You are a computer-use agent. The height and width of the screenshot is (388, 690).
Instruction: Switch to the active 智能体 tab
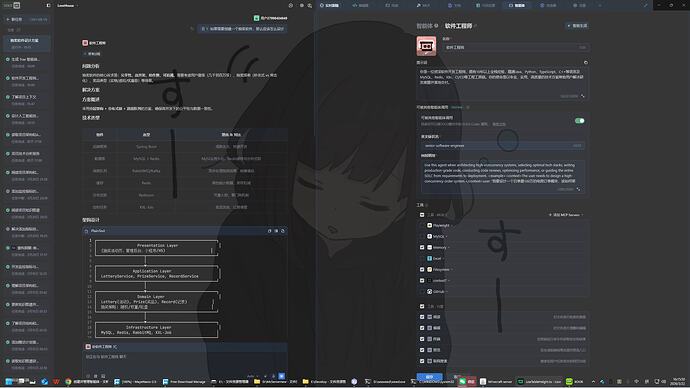(x=517, y=6)
